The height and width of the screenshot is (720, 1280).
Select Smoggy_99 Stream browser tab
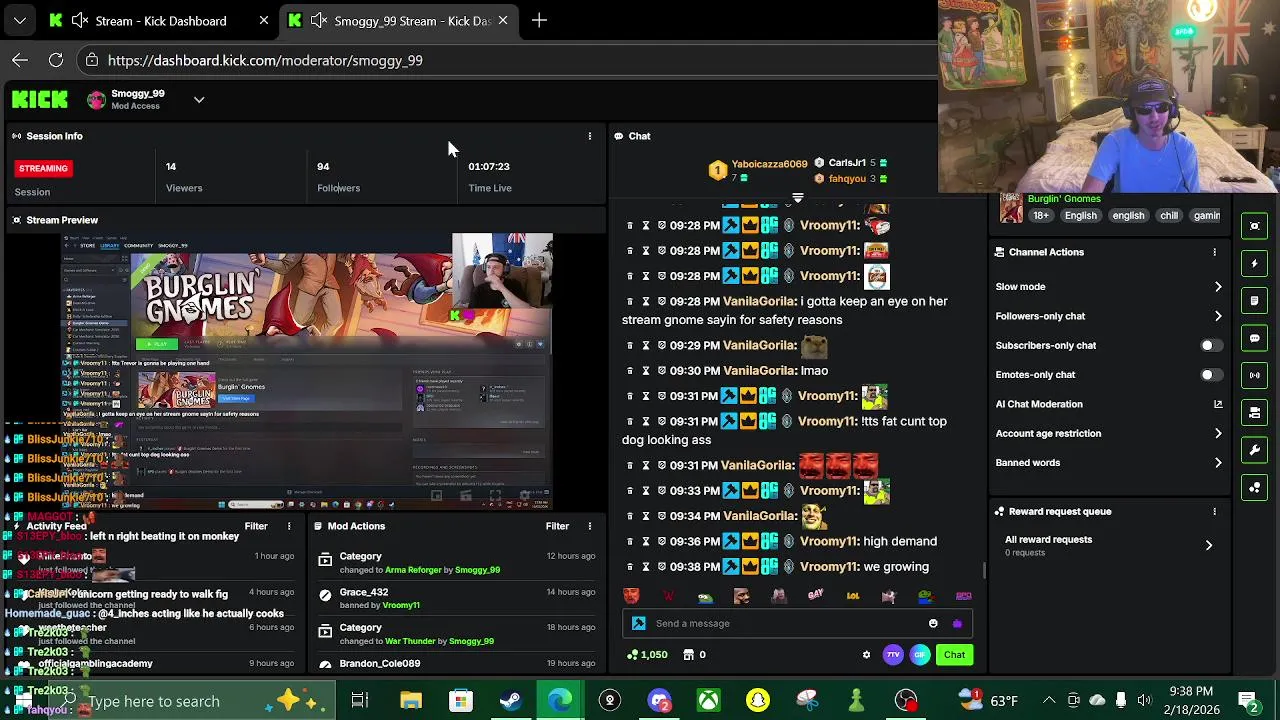point(400,20)
